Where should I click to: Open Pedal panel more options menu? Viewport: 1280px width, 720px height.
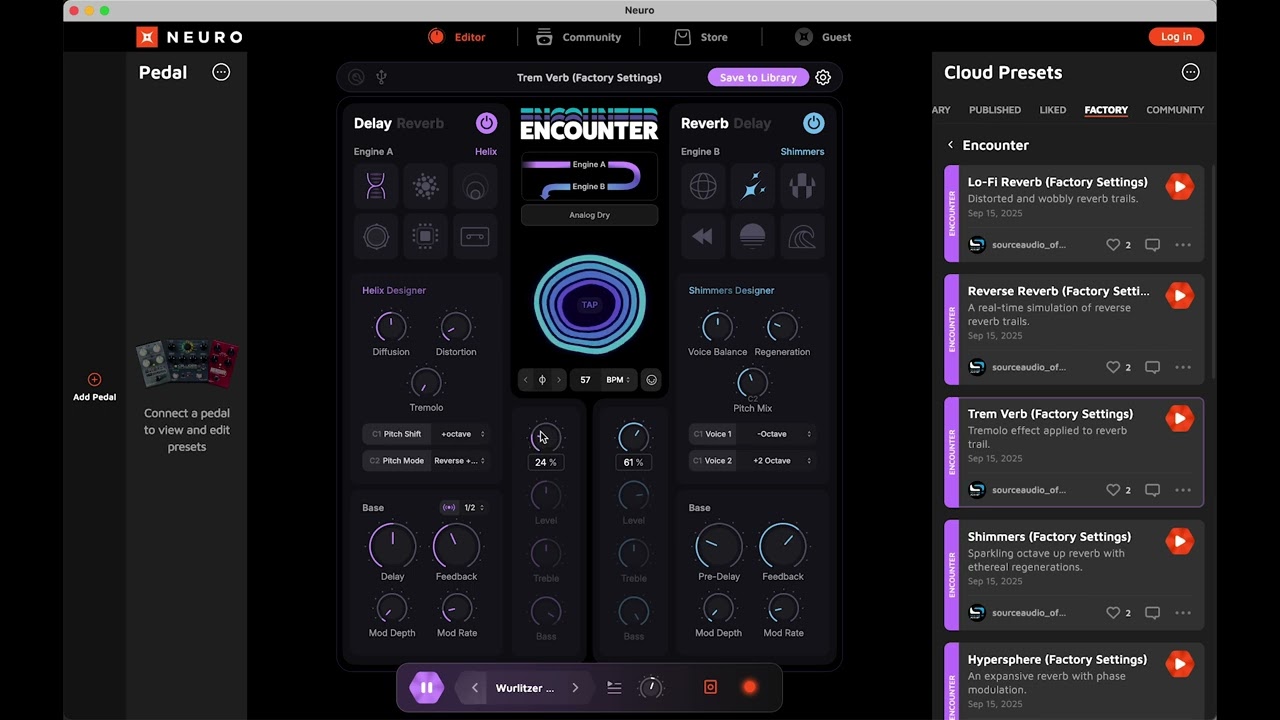221,72
